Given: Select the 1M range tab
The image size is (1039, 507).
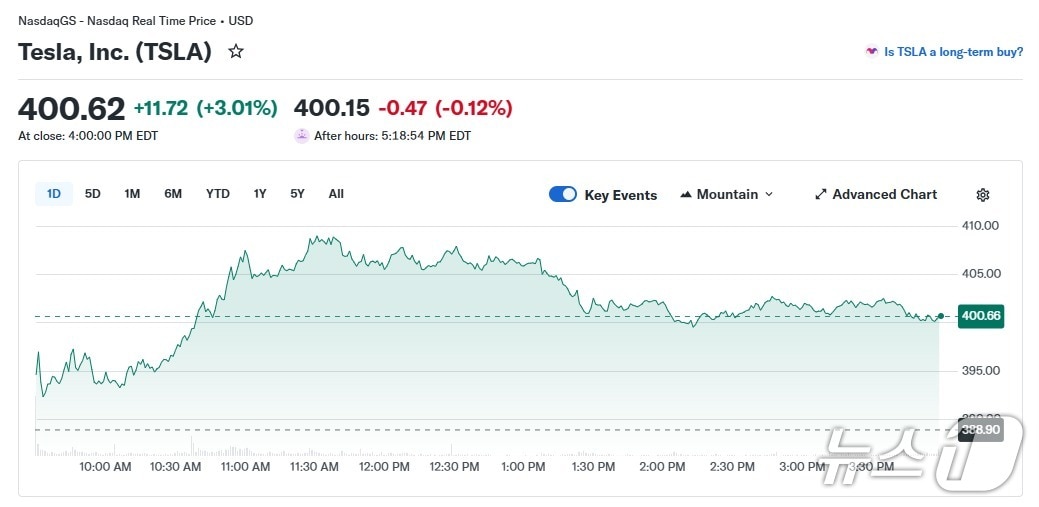Looking at the screenshot, I should tap(132, 194).
